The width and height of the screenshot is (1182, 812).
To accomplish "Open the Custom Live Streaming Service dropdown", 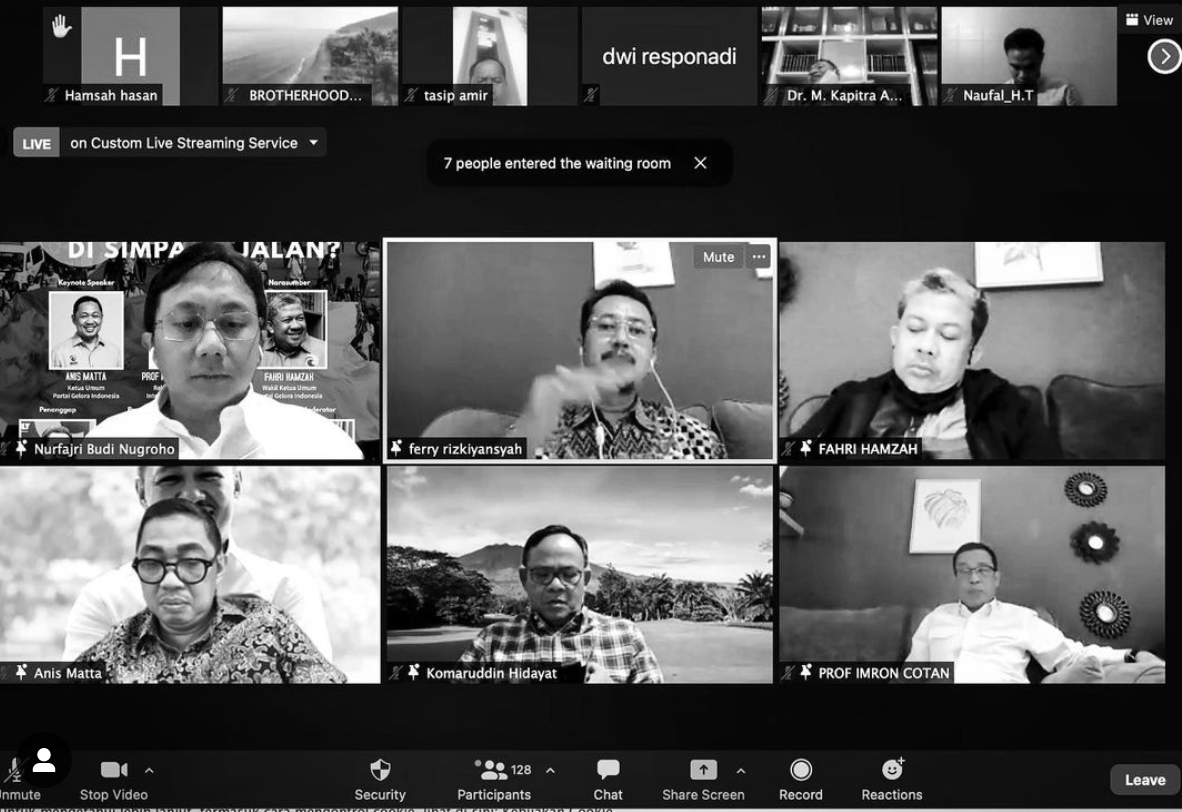I will (313, 143).
